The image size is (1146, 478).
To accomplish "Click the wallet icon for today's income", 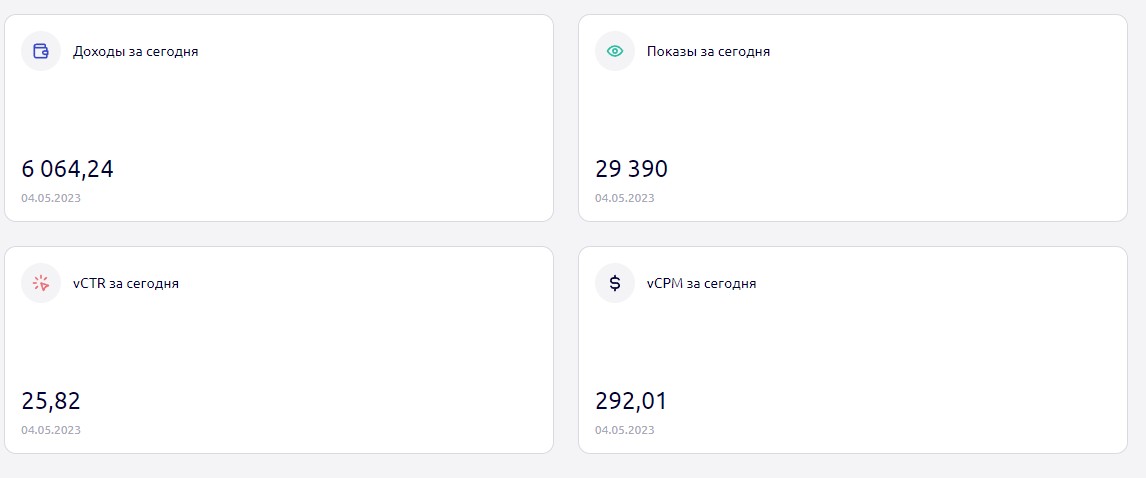I will pos(41,51).
